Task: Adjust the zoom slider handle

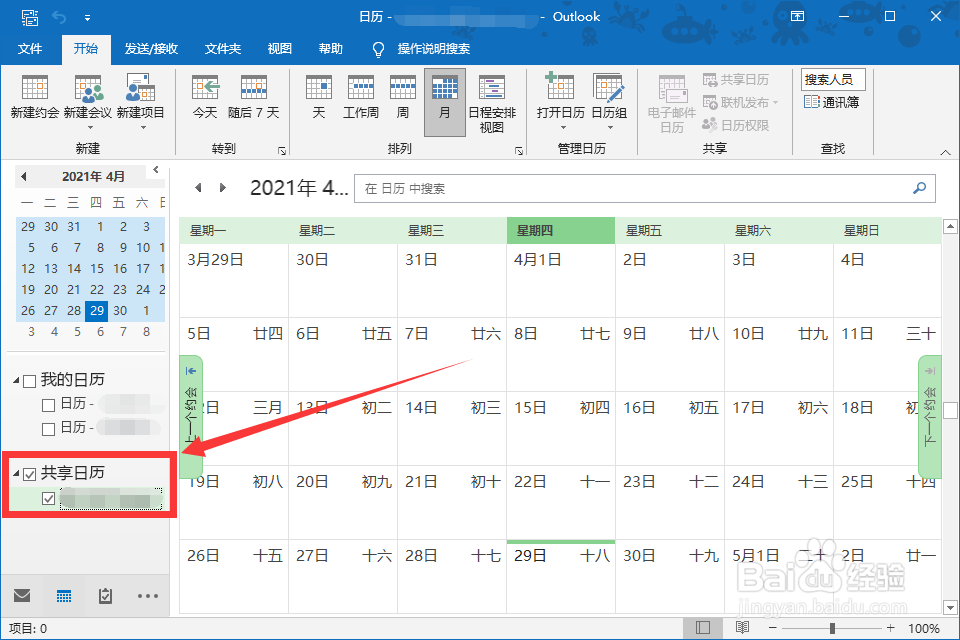Action: pyautogui.click(x=832, y=628)
